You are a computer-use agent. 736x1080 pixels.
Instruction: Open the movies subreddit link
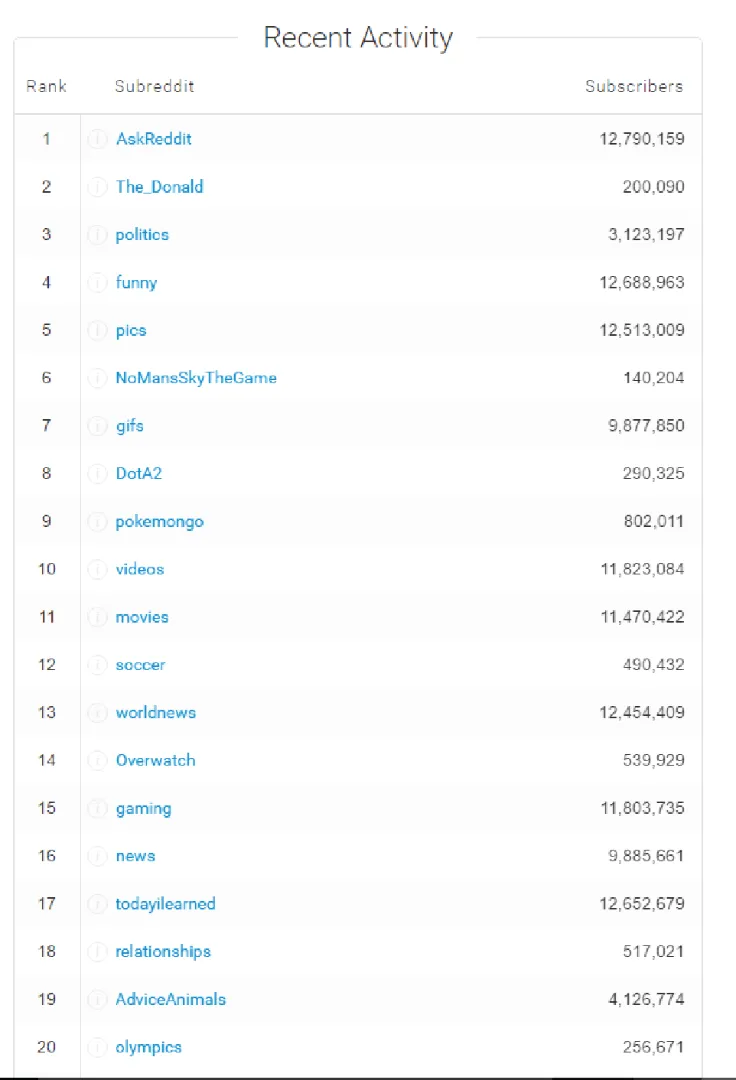(142, 617)
